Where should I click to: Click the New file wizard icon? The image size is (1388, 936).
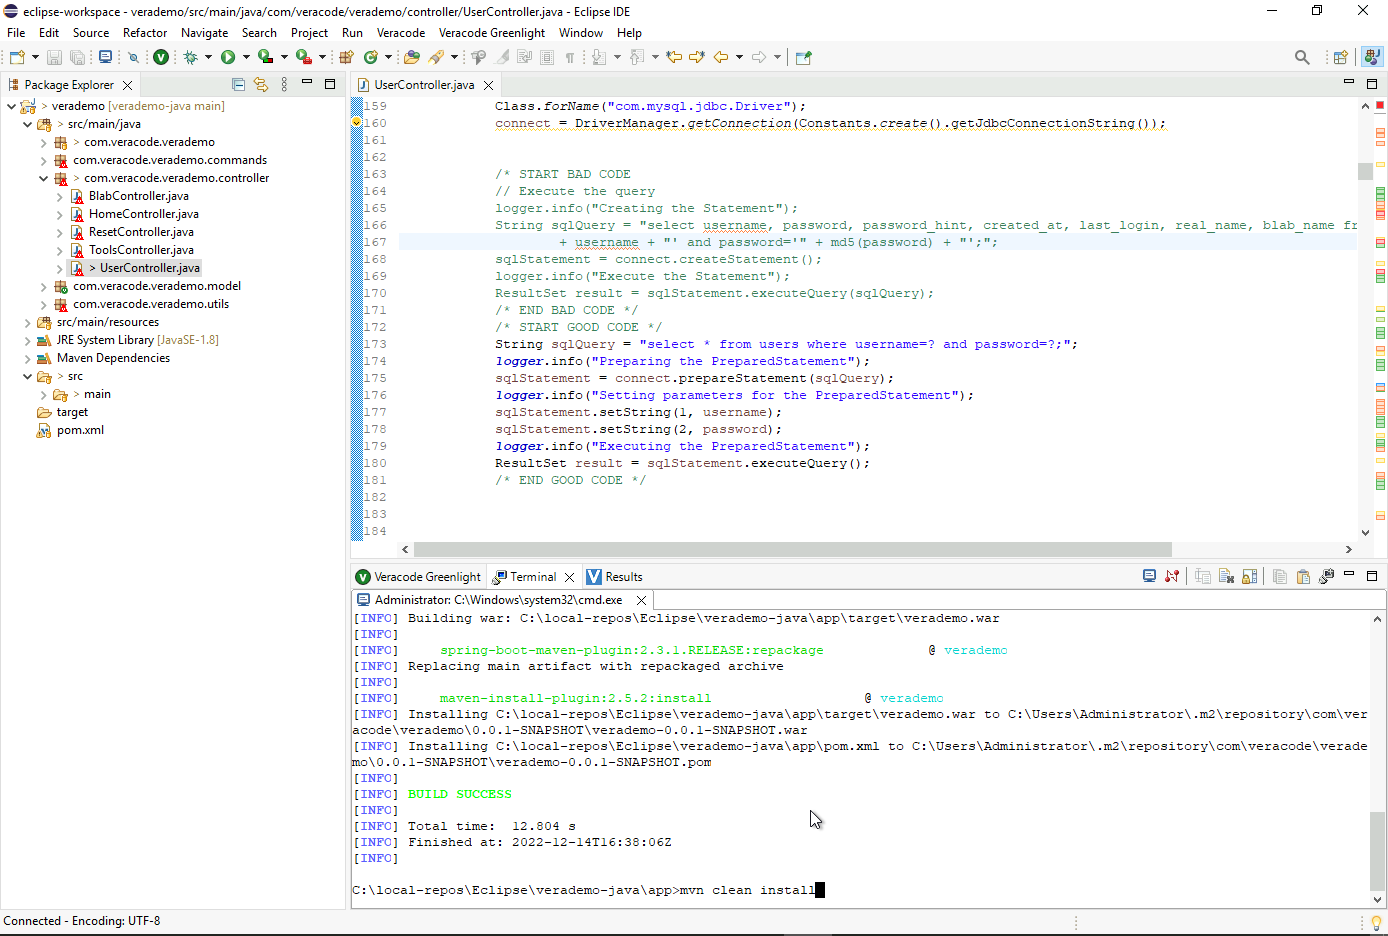coord(16,57)
